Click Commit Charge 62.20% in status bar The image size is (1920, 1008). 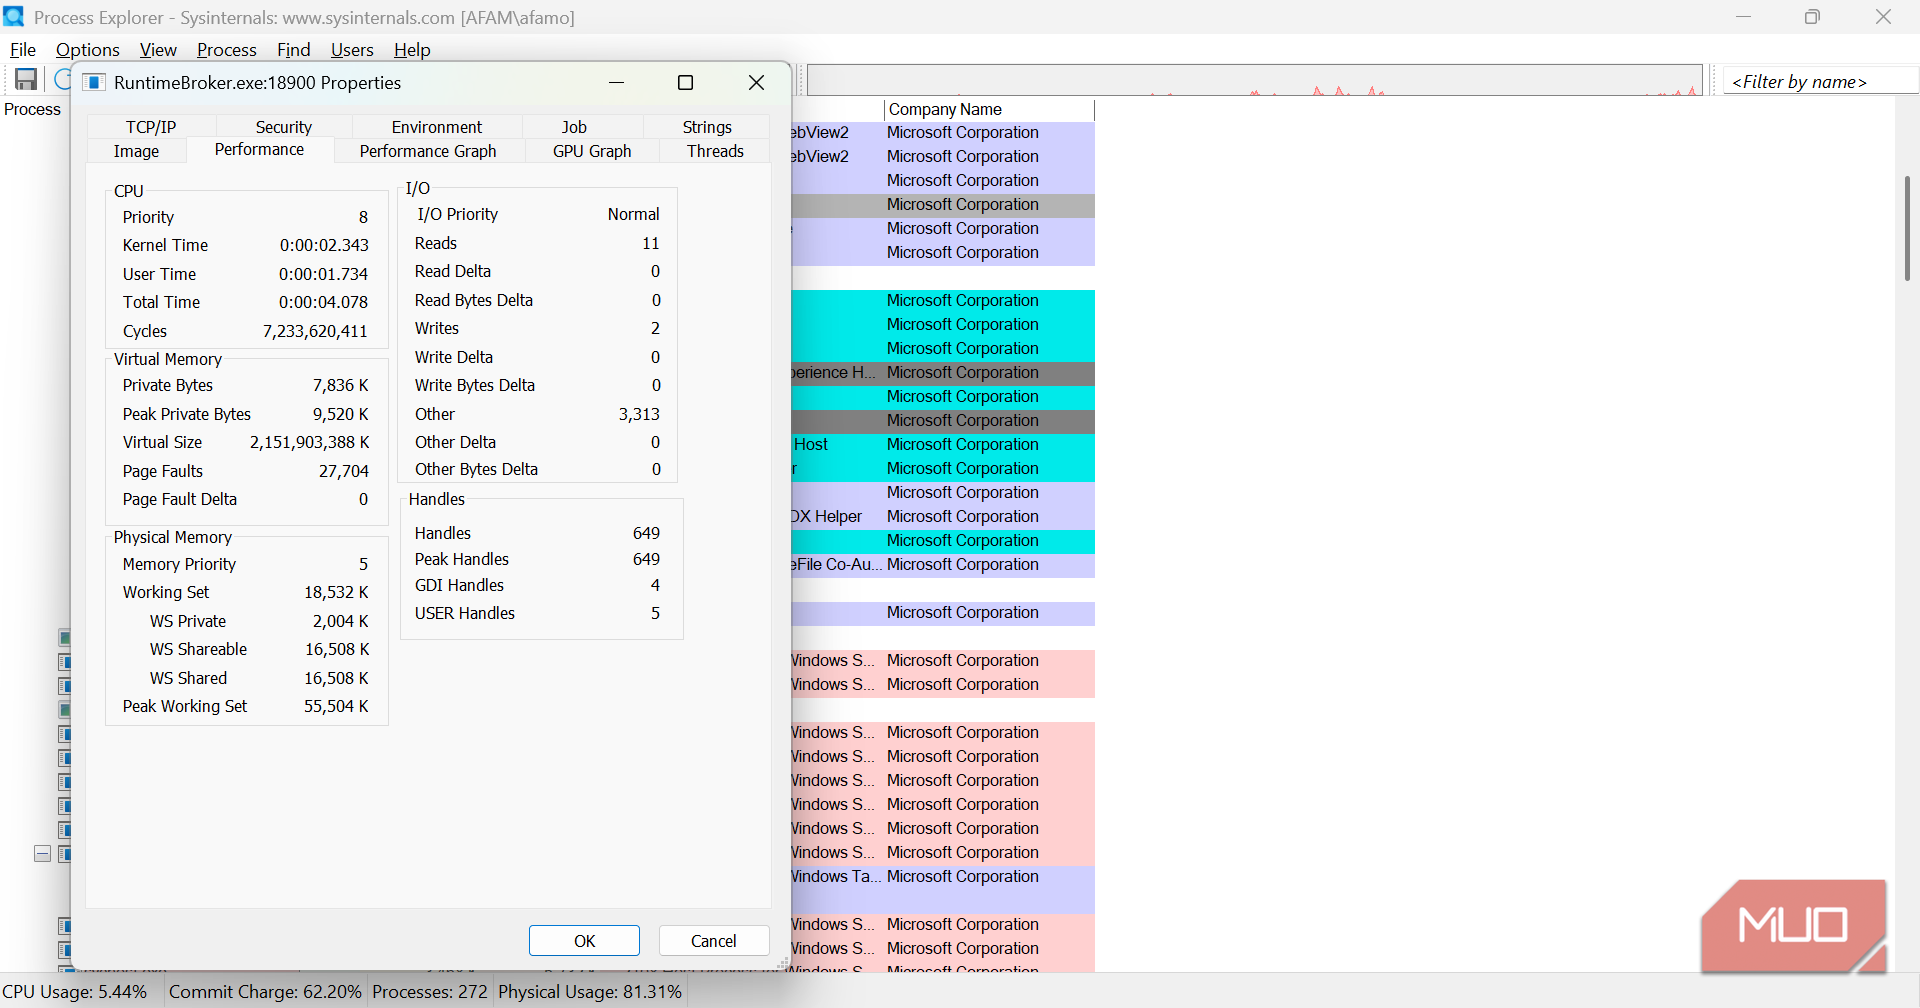[x=265, y=992]
